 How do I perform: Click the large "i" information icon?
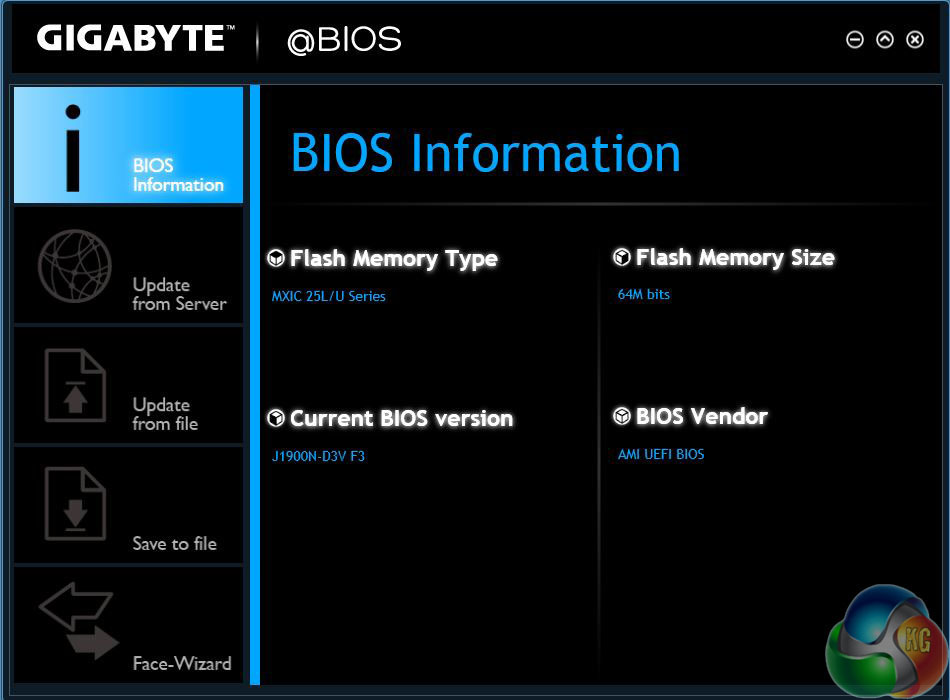click(72, 146)
